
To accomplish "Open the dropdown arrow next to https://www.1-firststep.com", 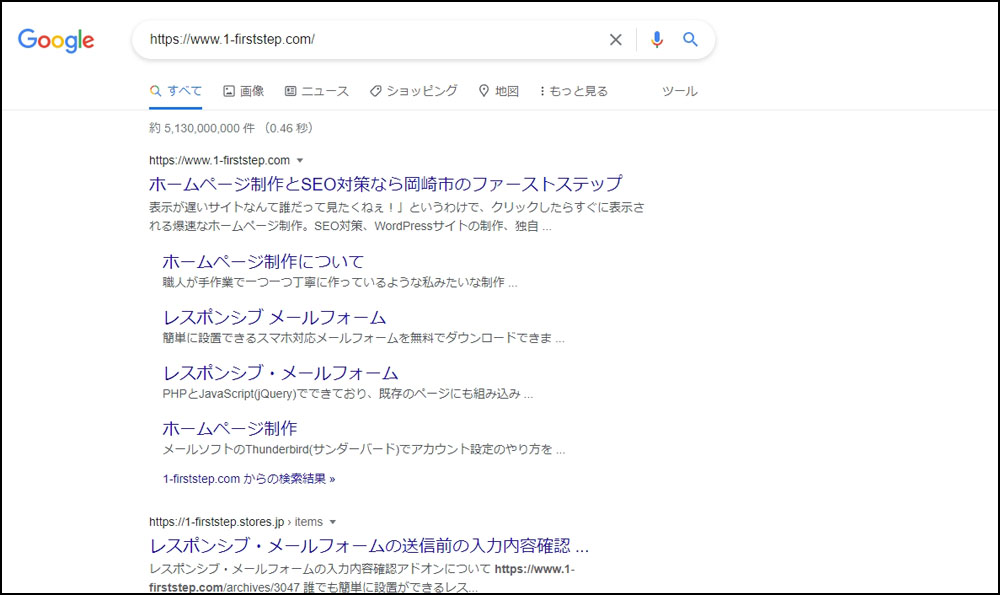I will 300,161.
